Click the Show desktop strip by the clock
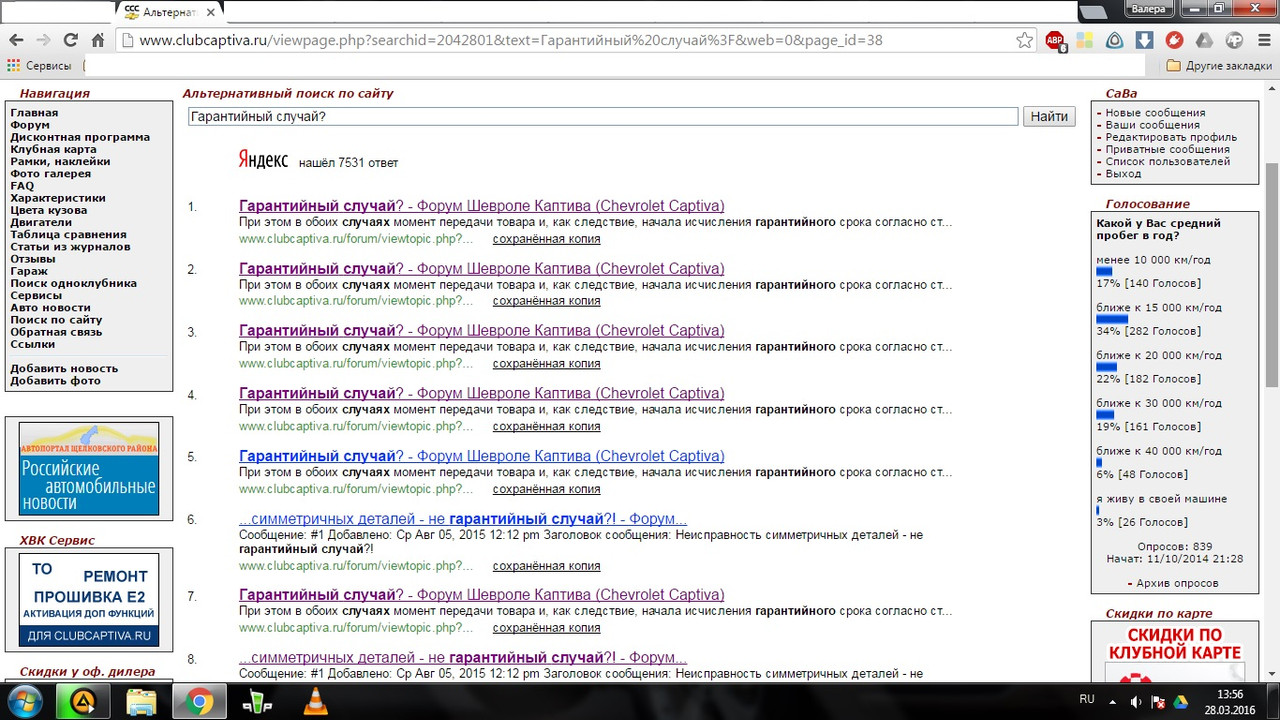The width and height of the screenshot is (1280, 720). 1274,702
